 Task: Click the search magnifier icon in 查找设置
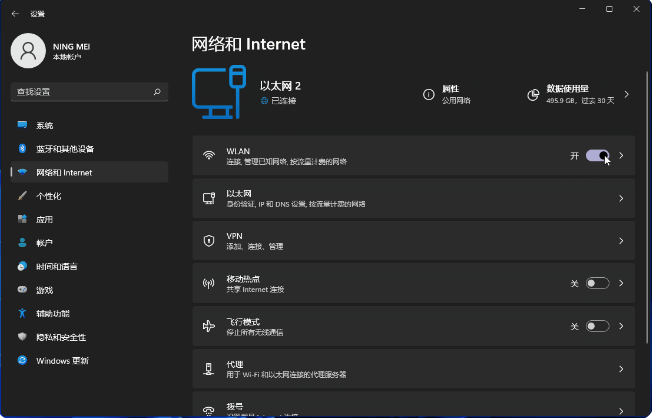pyautogui.click(x=157, y=91)
